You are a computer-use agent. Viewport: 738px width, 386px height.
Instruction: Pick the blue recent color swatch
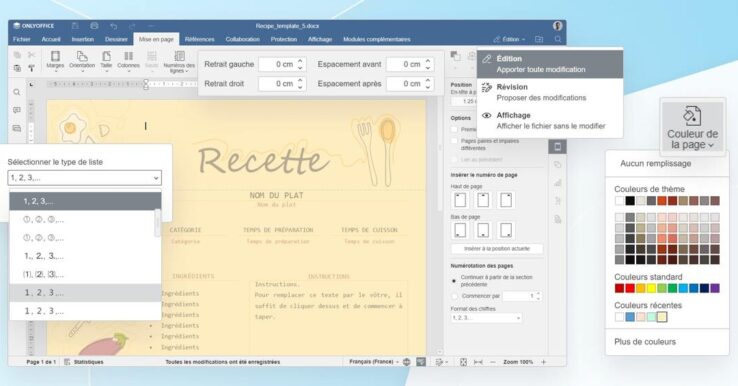(630, 317)
